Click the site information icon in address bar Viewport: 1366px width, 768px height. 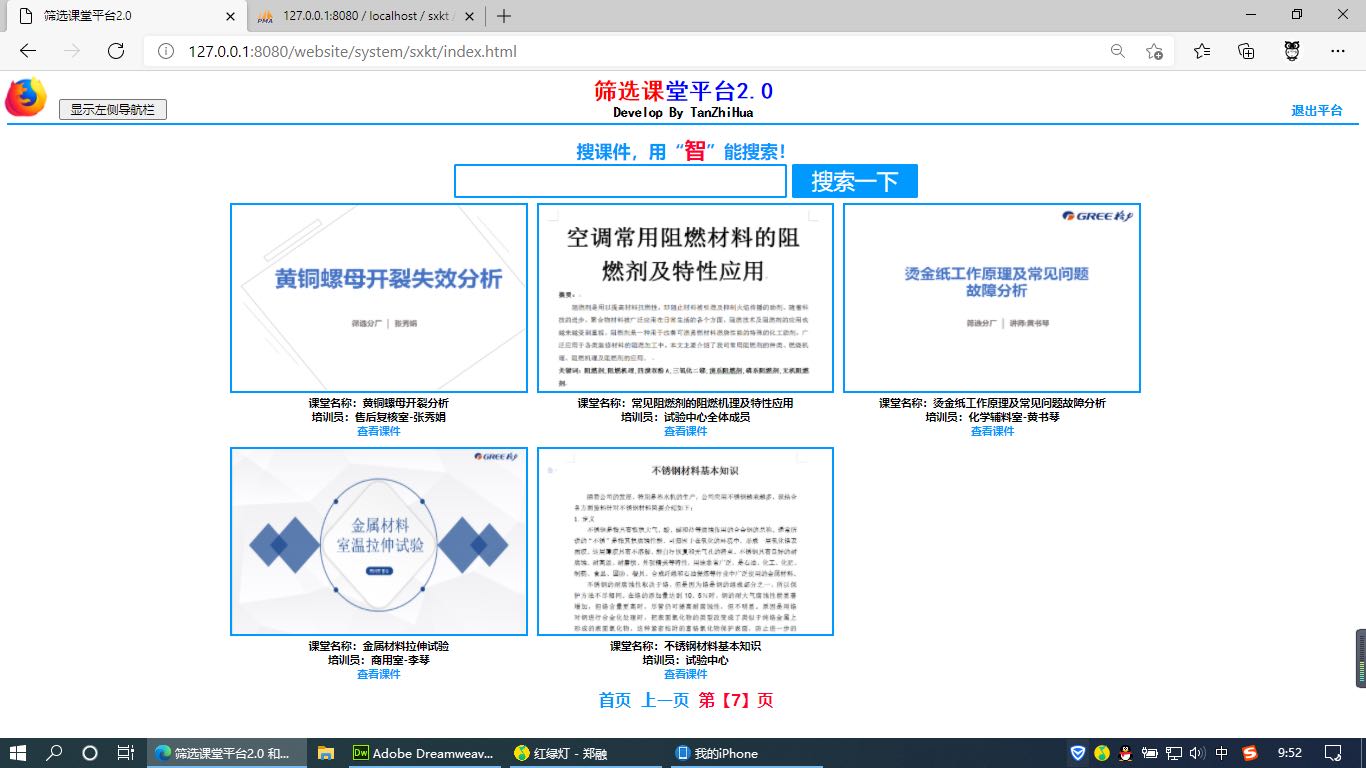167,51
